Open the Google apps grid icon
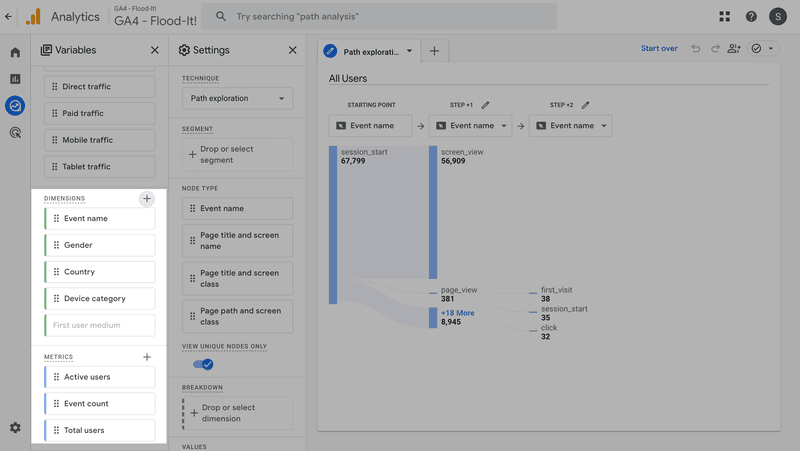 [725, 17]
